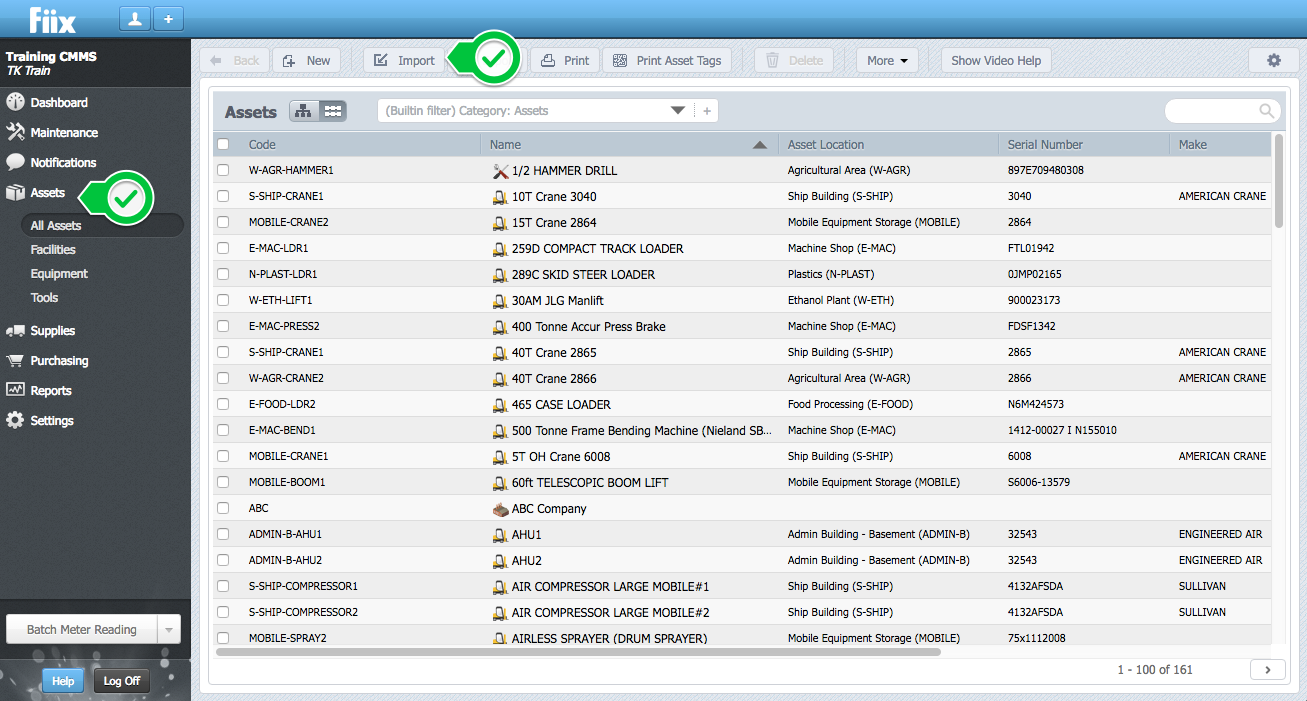Select the W-ETH-LIFT1 checkbox

click(223, 300)
